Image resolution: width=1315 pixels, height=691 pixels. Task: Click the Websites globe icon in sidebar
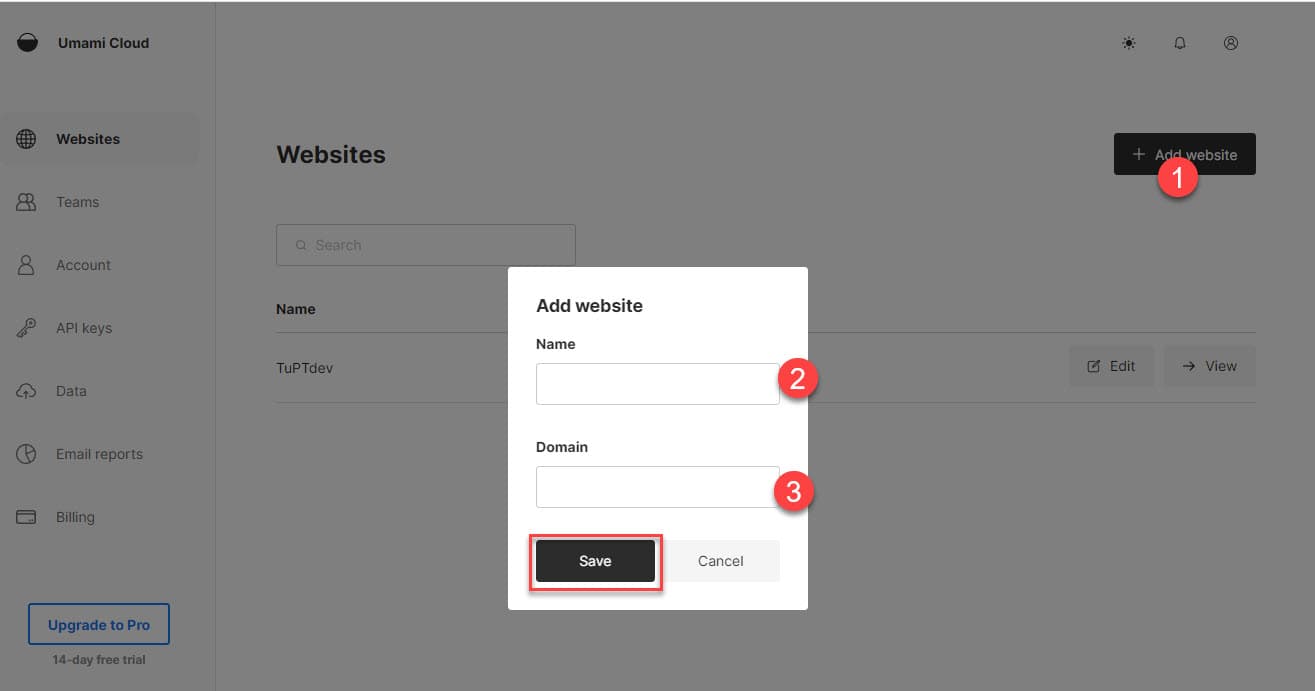tap(27, 139)
